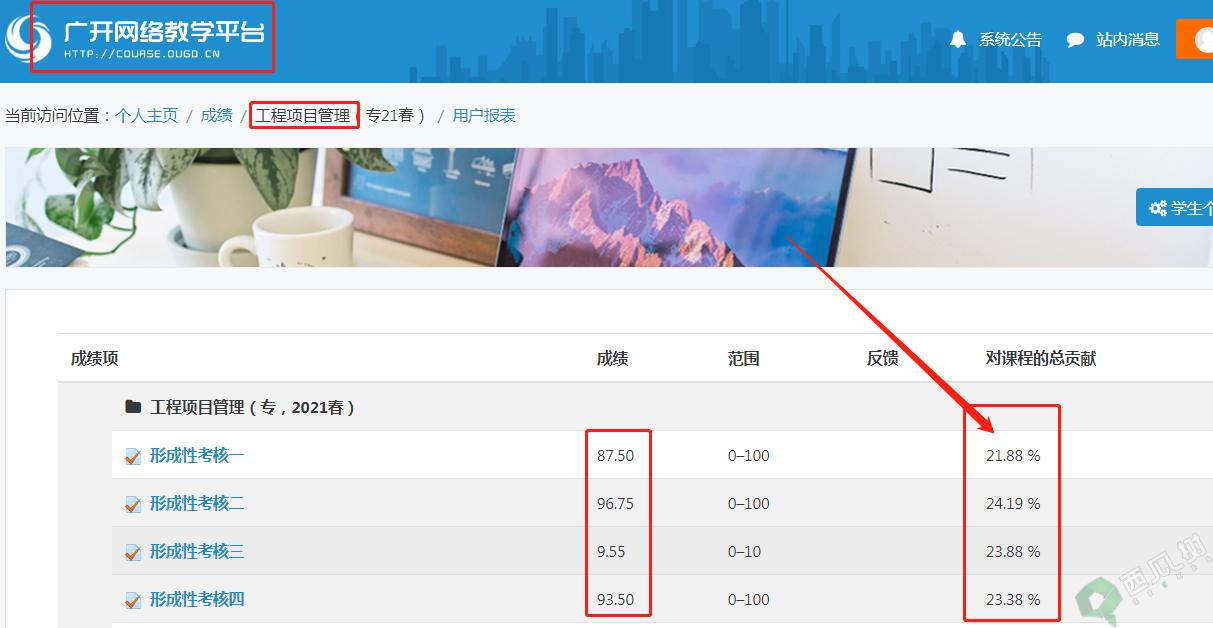Click the platform globe logo icon
This screenshot has height=628, width=1213.
click(27, 37)
